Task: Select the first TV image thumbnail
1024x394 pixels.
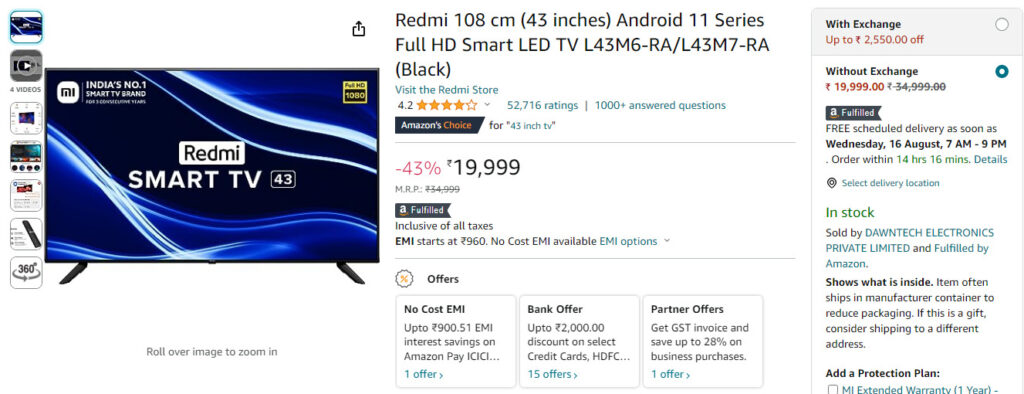Action: pos(26,27)
